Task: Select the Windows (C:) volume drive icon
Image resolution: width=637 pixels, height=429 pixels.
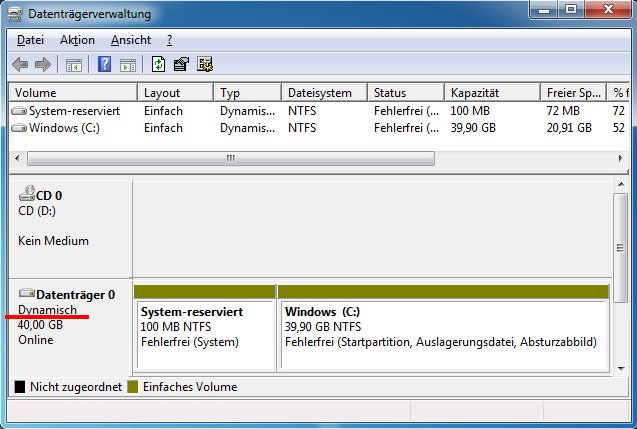Action: pyautogui.click(x=19, y=128)
